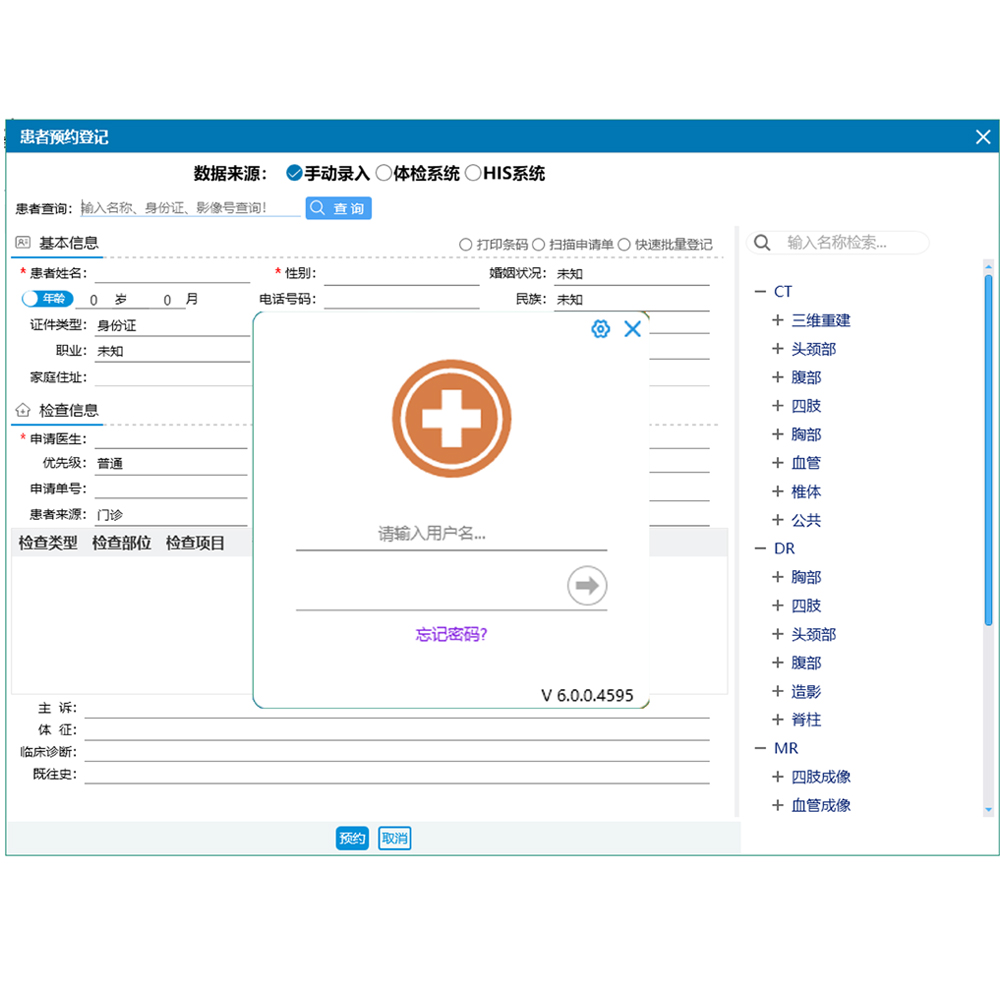This screenshot has height=1000, width=1000.
Task: Collapse the CT category node
Action: point(759,292)
